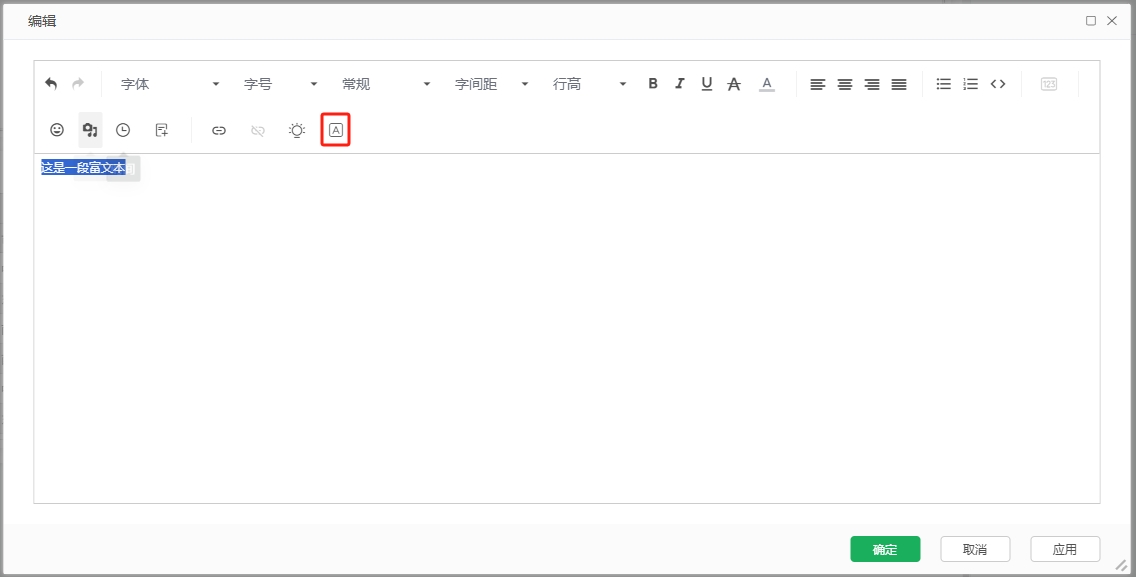Insert hyperlink using the link icon
The image size is (1136, 577).
click(x=219, y=130)
